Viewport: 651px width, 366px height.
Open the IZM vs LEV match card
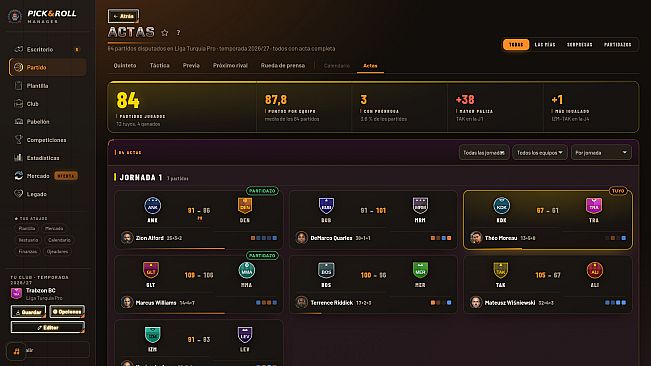(x=199, y=343)
